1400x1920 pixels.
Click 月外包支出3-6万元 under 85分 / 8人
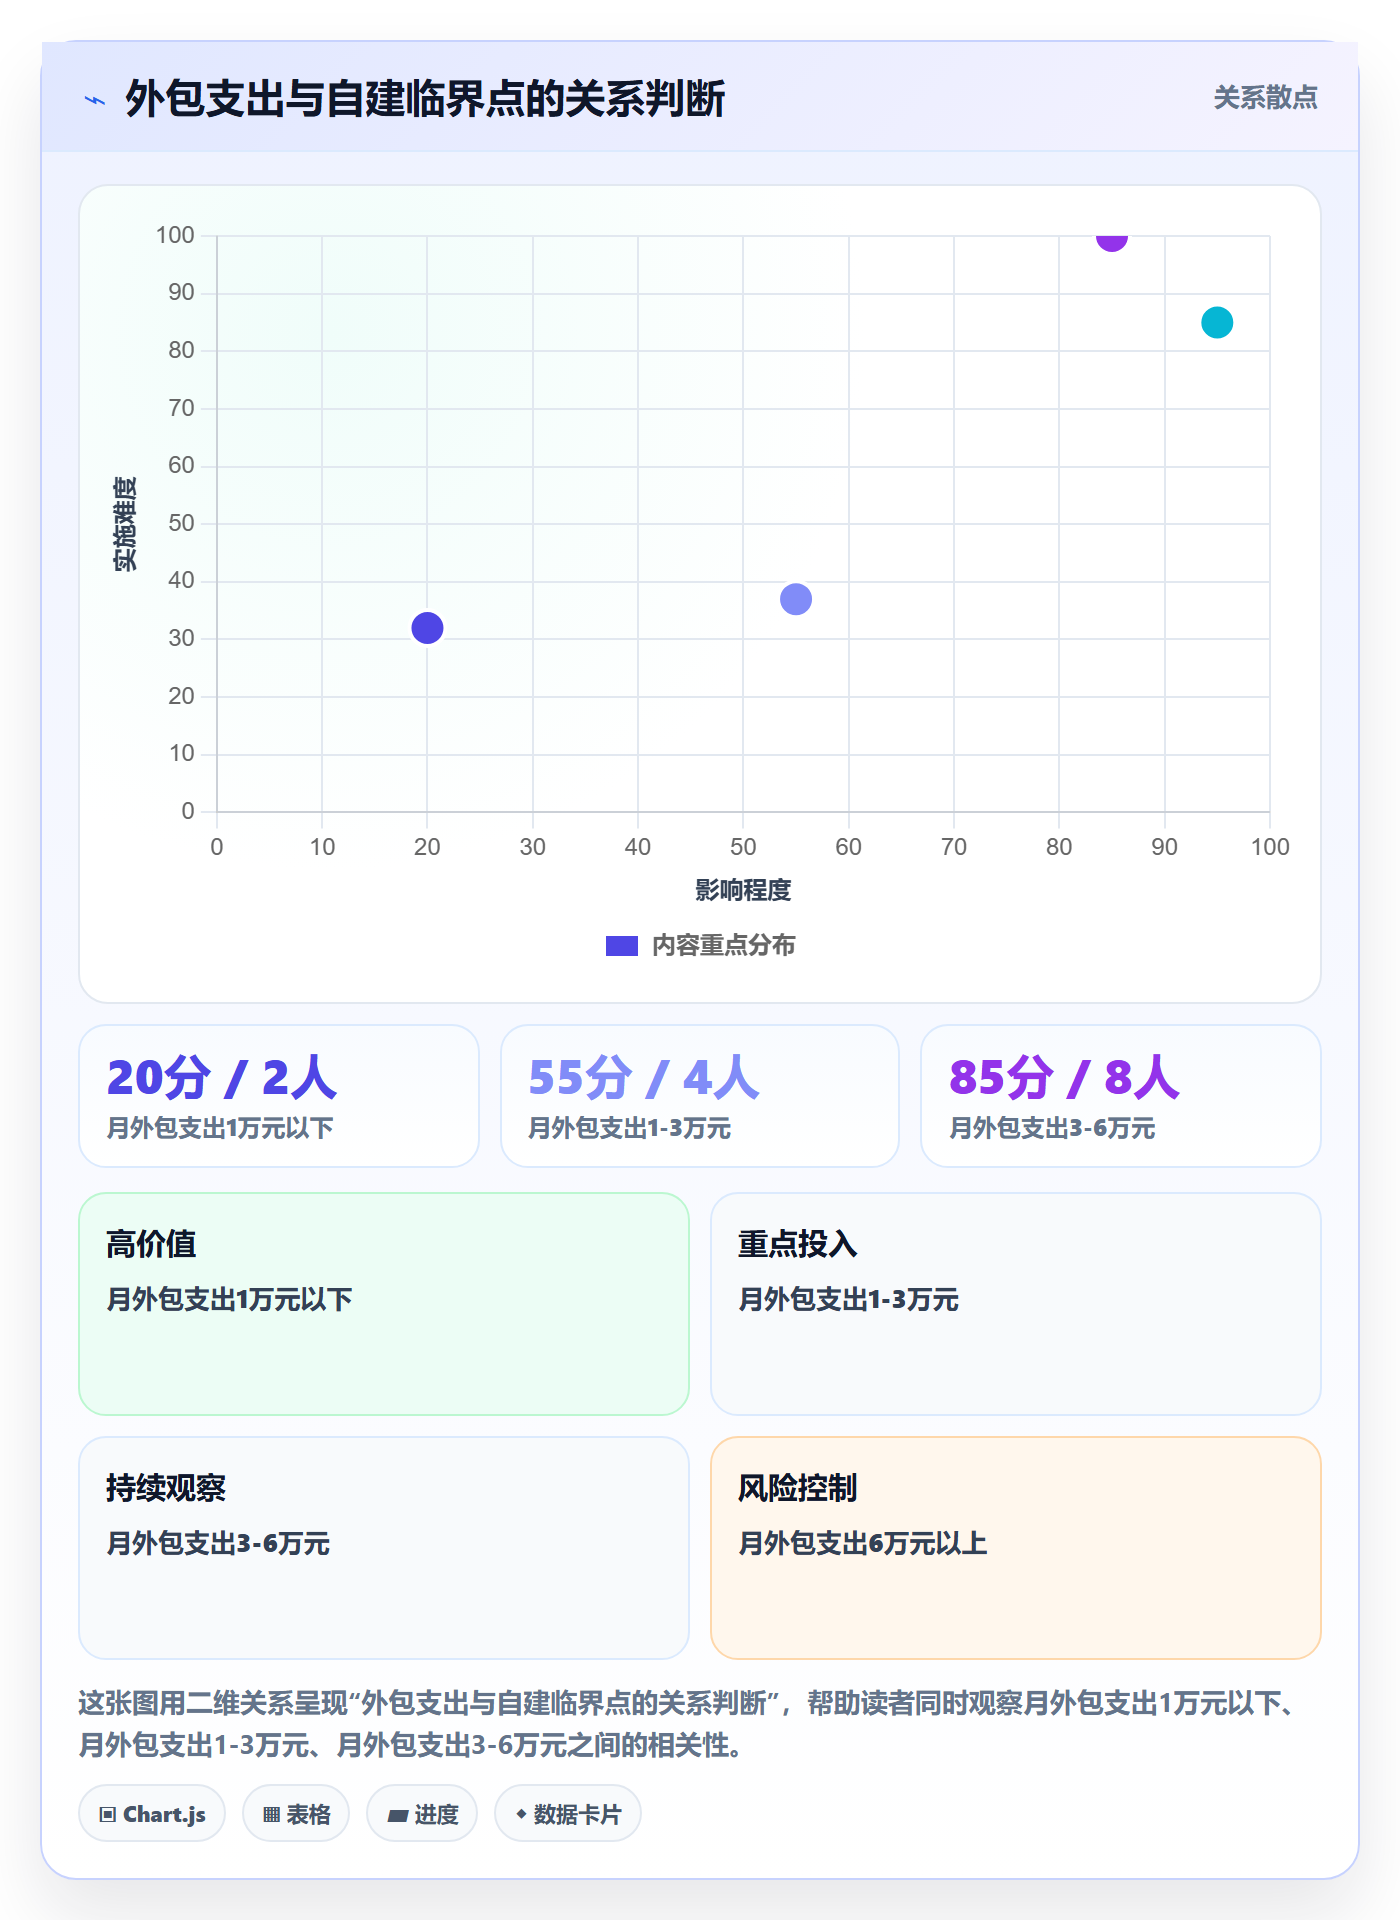[x=1052, y=1129]
